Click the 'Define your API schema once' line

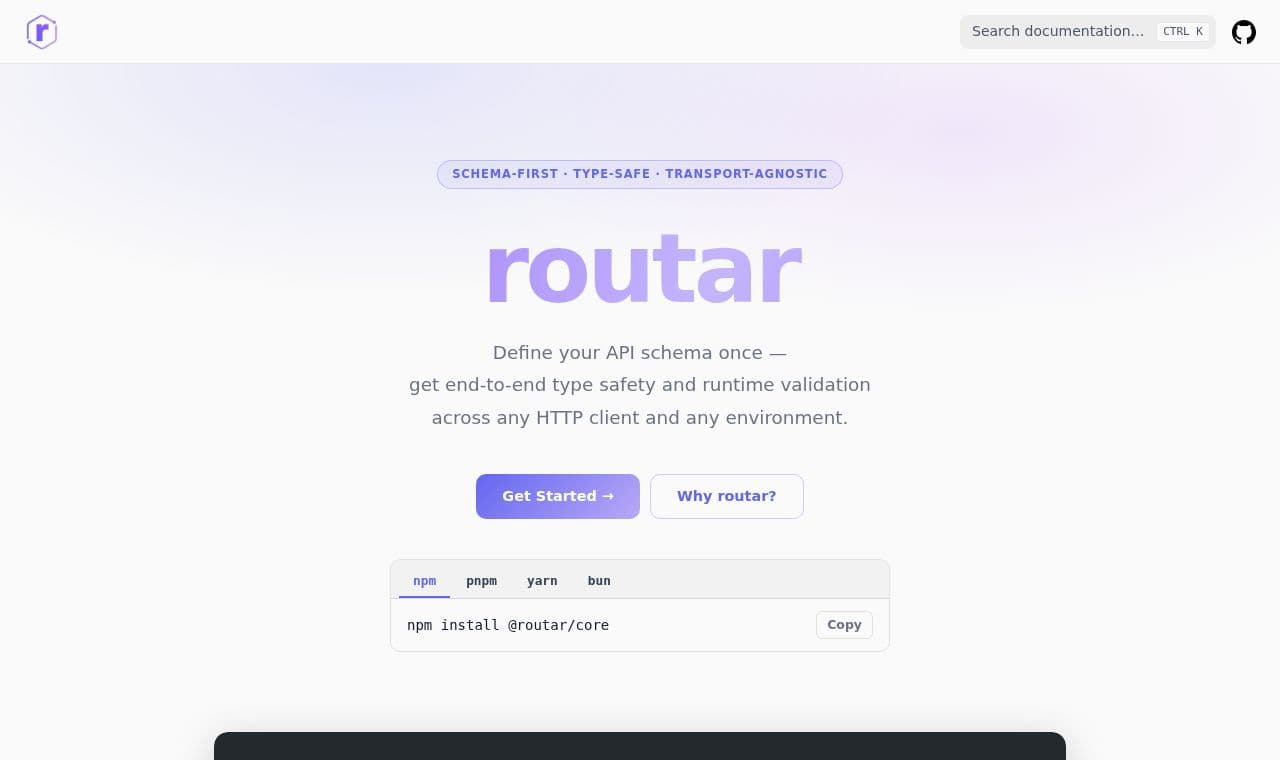point(640,353)
